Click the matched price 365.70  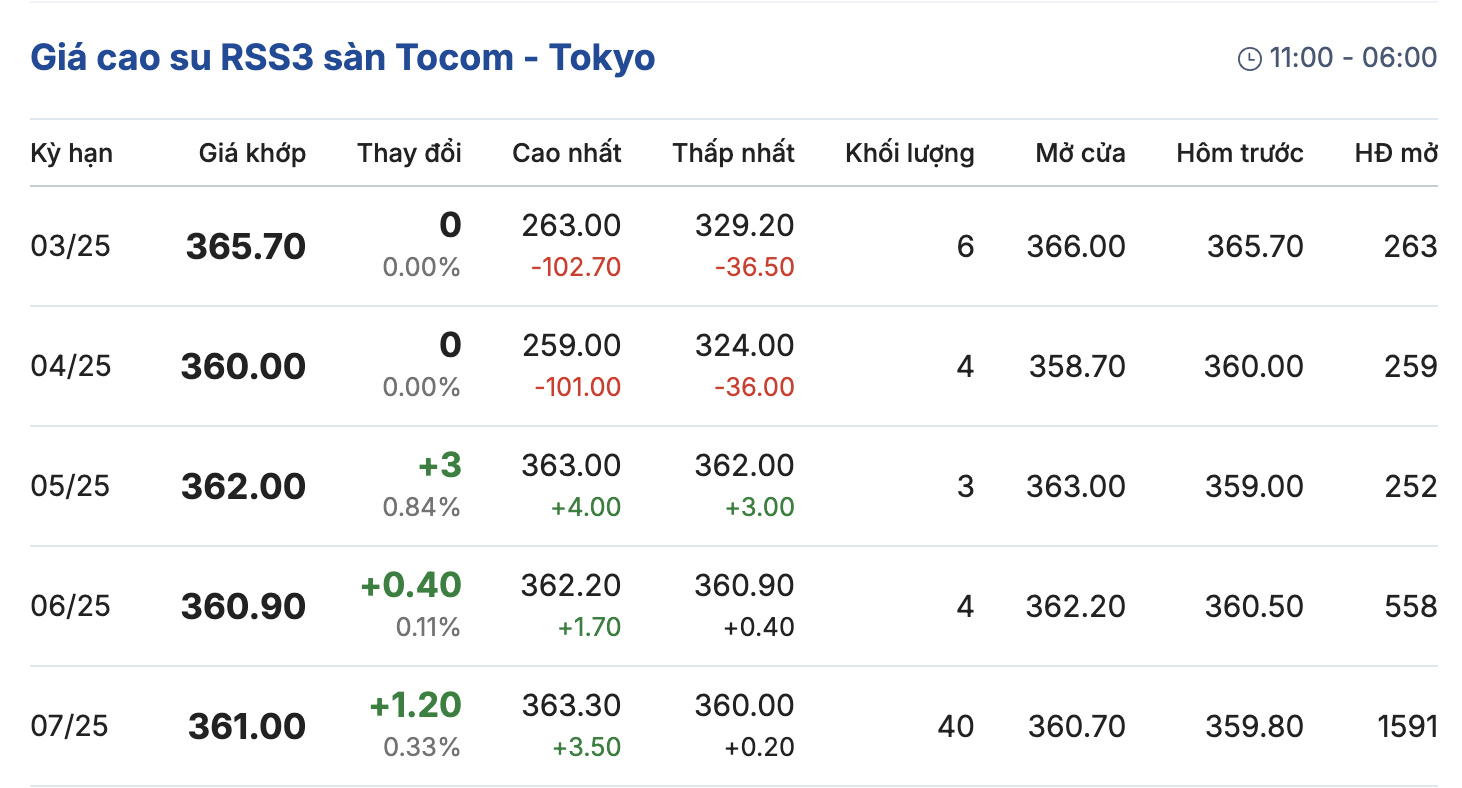[246, 246]
